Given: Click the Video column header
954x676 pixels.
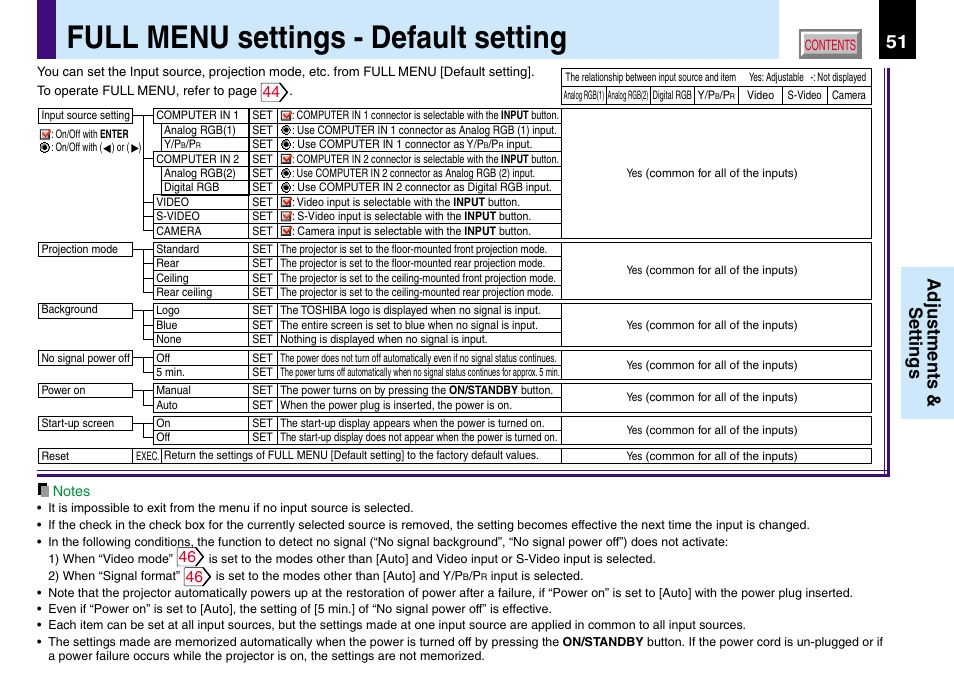Looking at the screenshot, I should 761,96.
